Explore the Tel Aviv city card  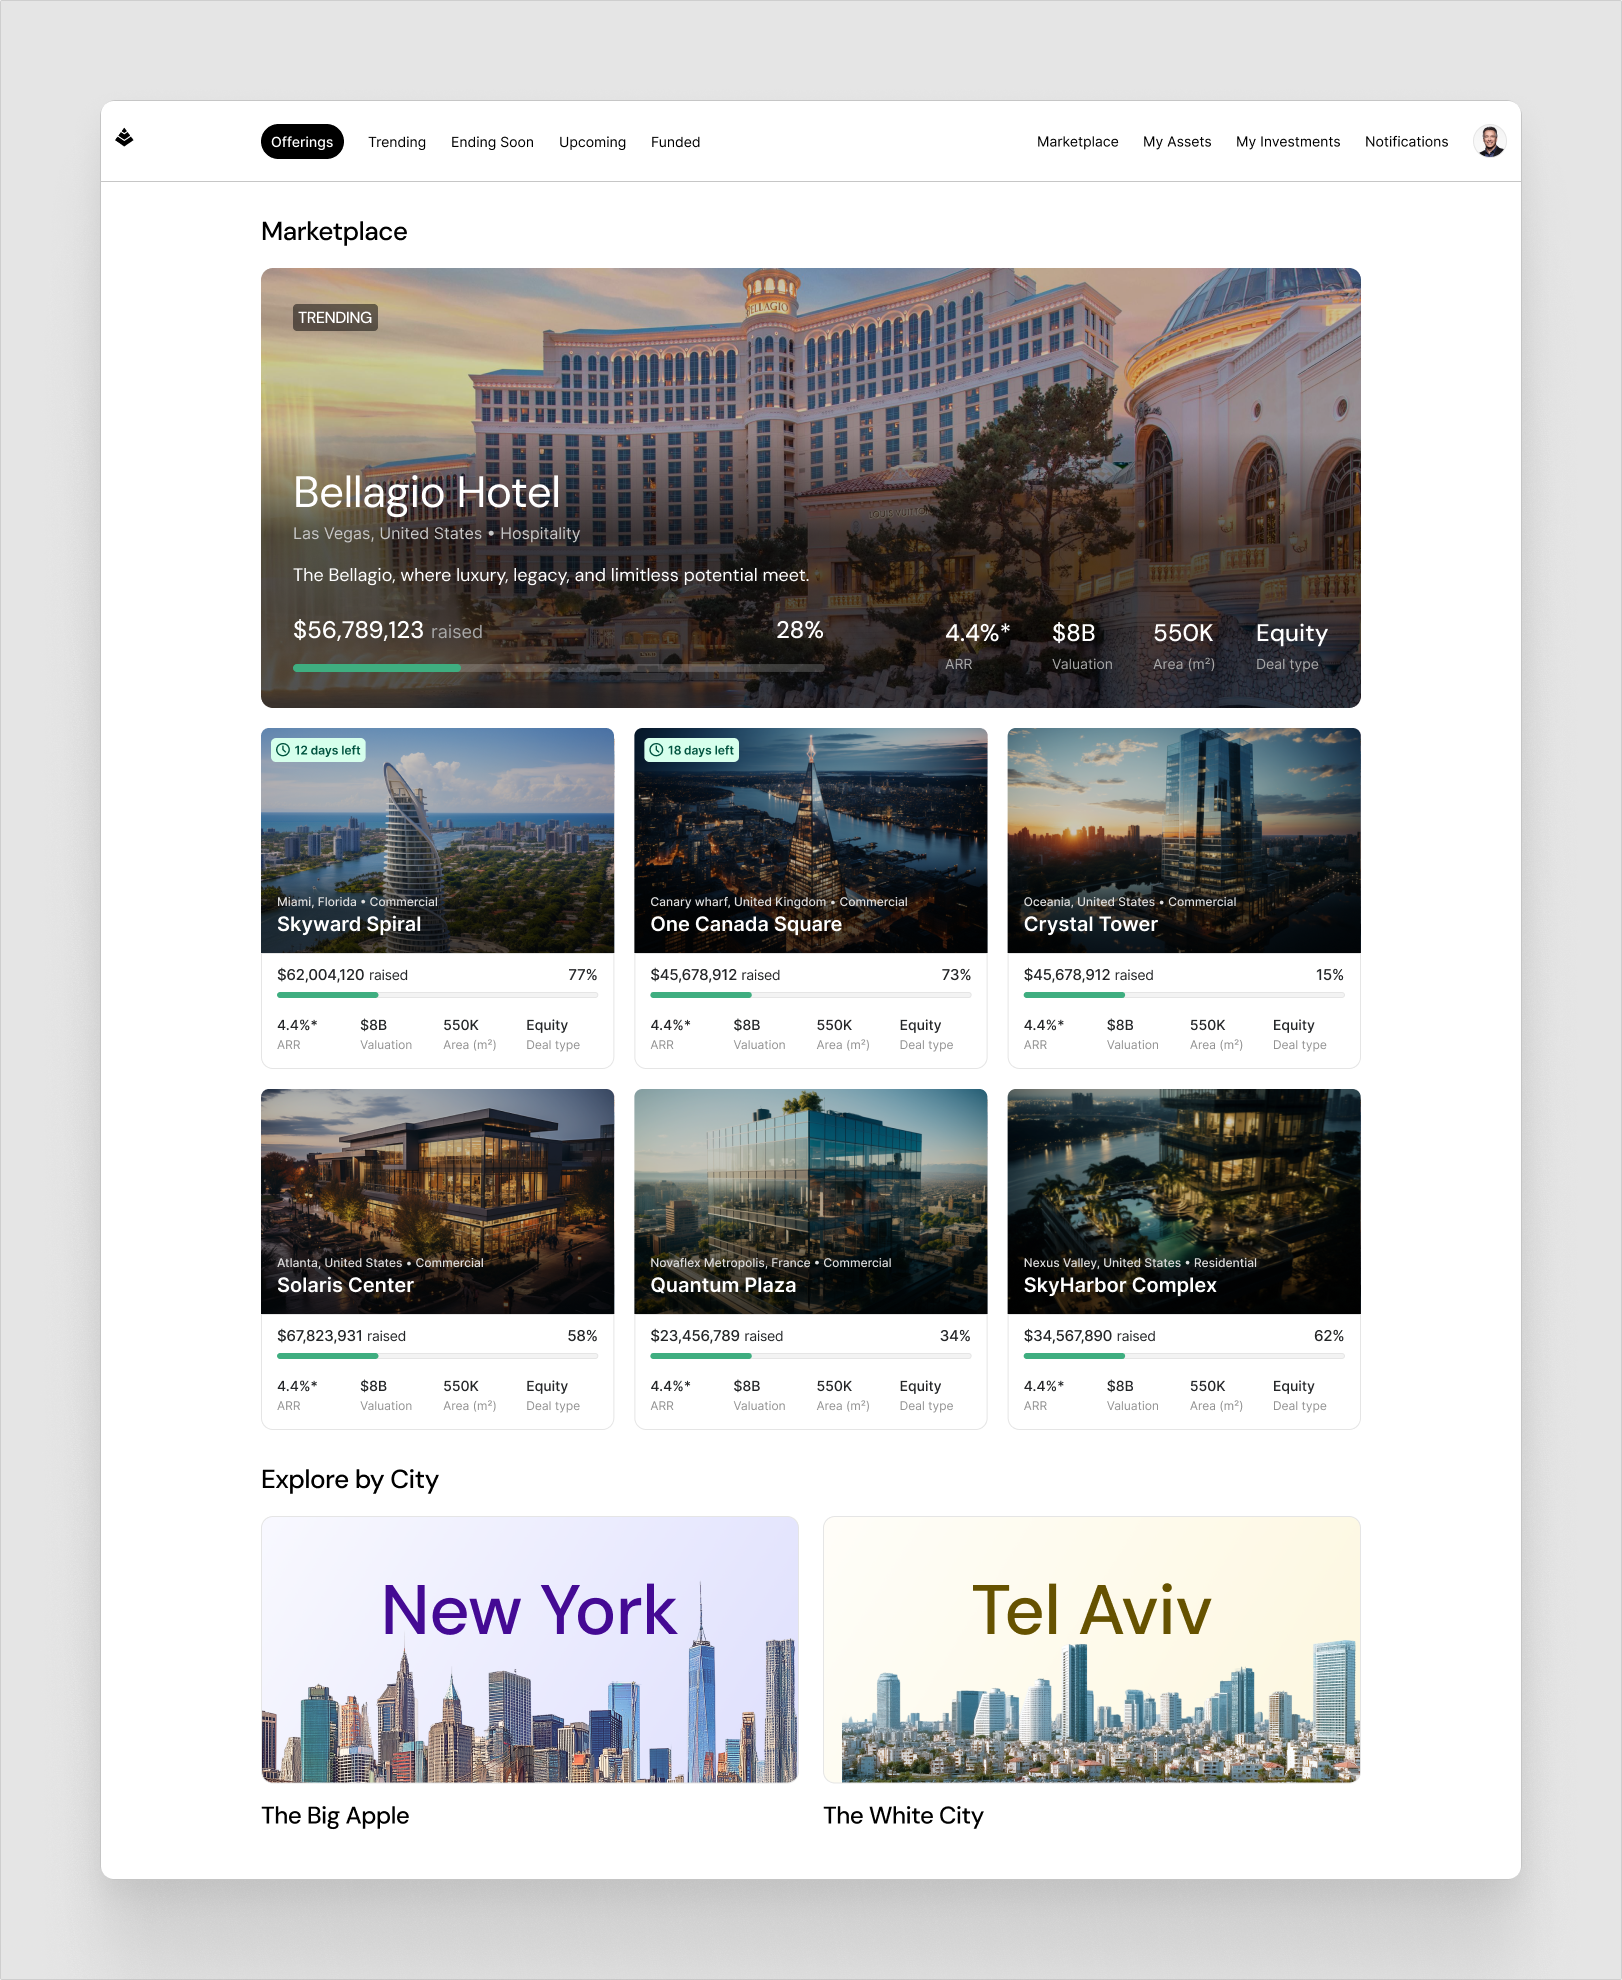tap(1092, 1649)
